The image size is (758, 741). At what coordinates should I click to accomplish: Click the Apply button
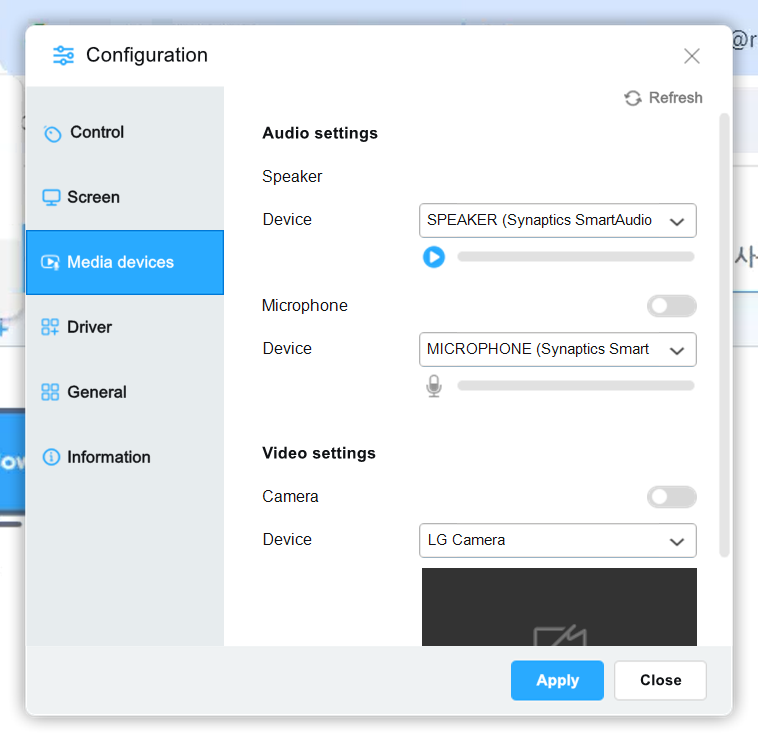pyautogui.click(x=557, y=680)
